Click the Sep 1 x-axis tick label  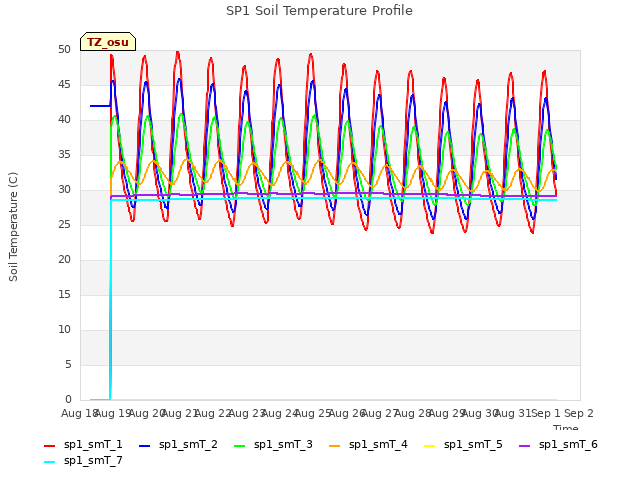546,413
